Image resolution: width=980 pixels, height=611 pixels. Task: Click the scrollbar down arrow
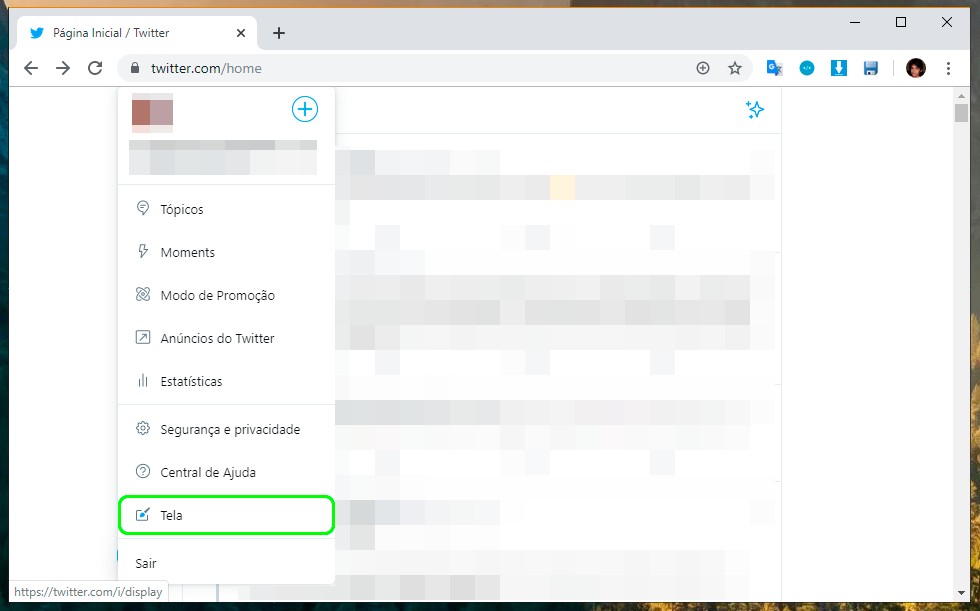point(961,592)
